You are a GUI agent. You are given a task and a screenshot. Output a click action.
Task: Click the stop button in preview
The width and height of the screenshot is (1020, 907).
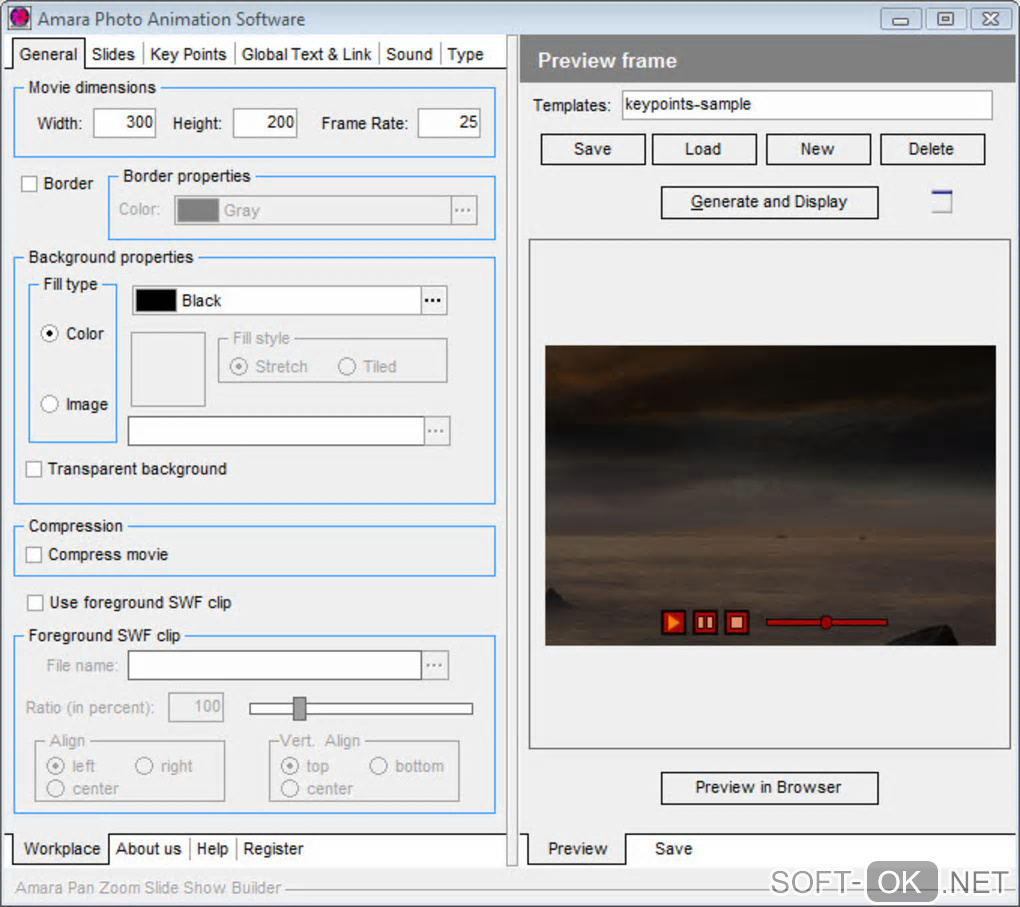click(x=736, y=623)
